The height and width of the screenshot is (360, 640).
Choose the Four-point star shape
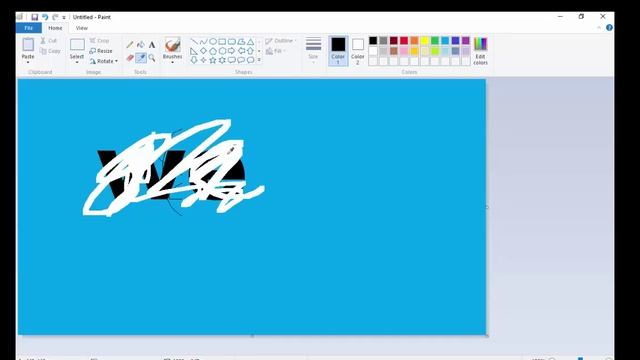[x=204, y=60]
